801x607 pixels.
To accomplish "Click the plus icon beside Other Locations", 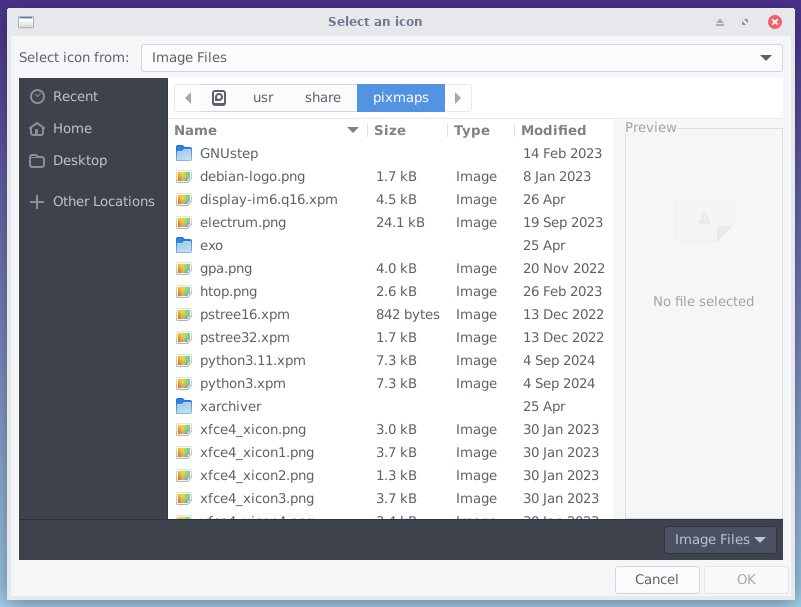I will [x=38, y=202].
